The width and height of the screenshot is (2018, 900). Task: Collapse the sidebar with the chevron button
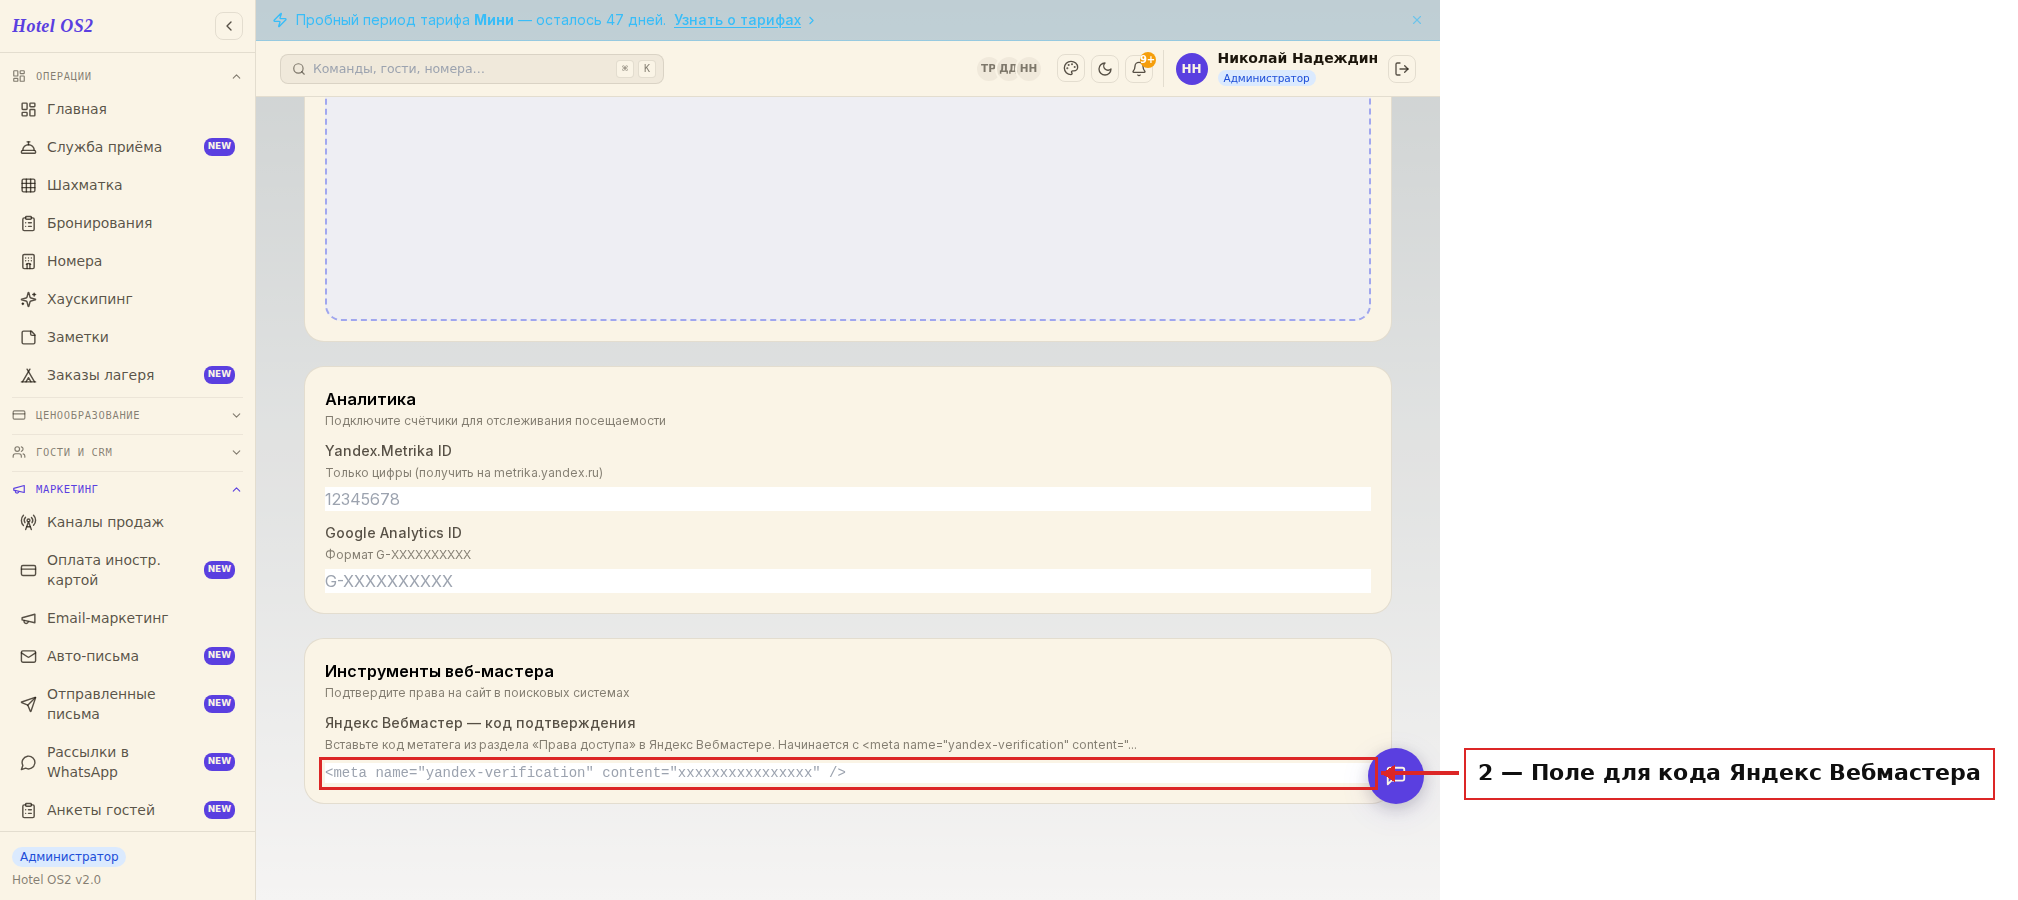pyautogui.click(x=229, y=26)
